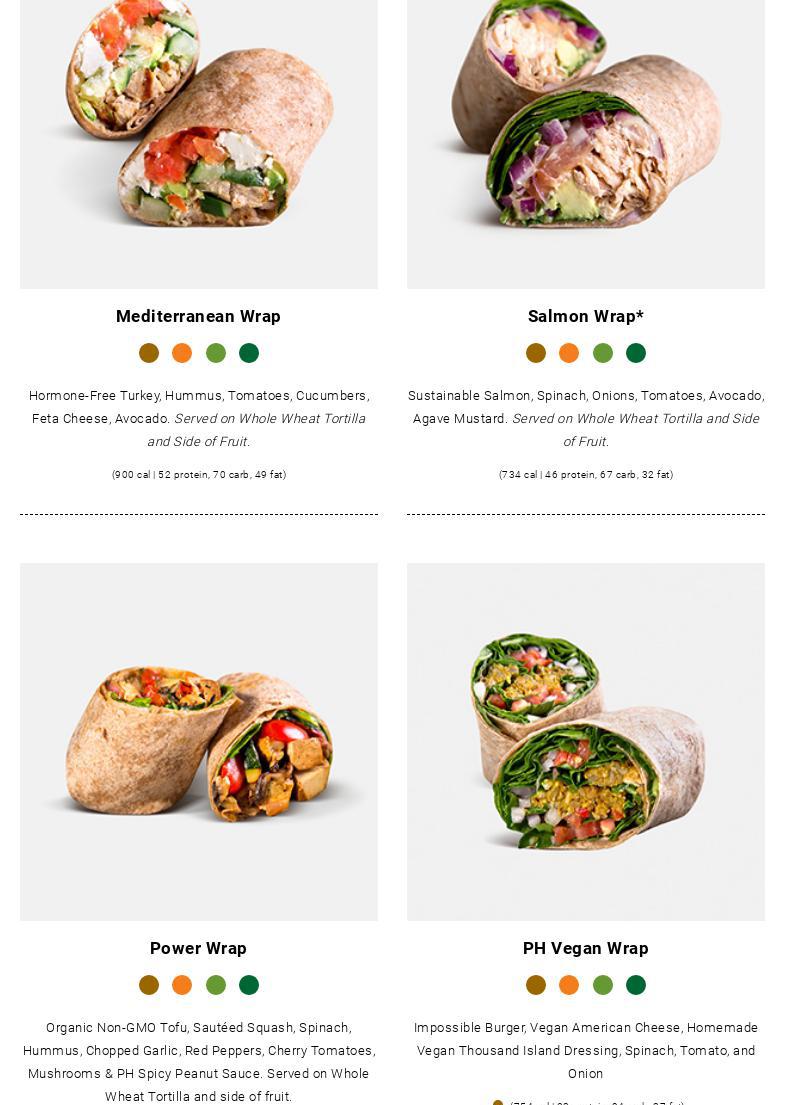
Task: Click the brown dot under Power Wrap
Action: [149, 985]
